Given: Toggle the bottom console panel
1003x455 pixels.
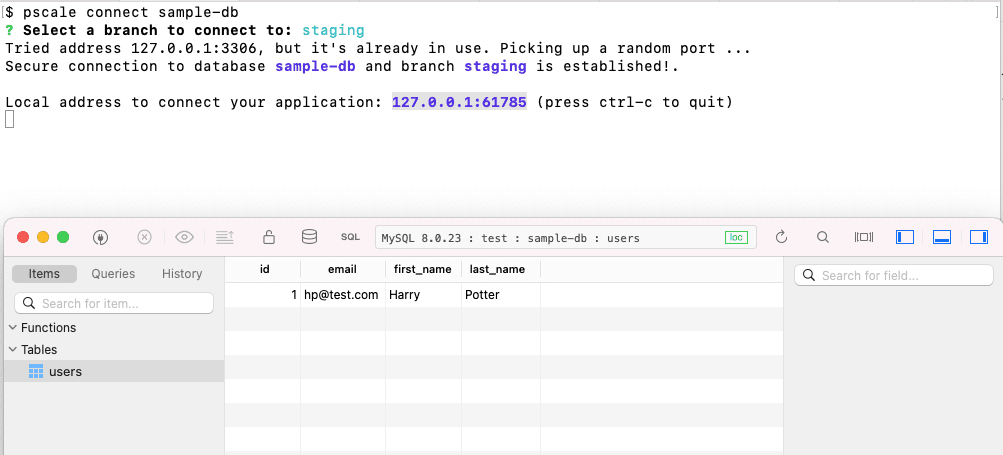Looking at the screenshot, I should [x=941, y=237].
